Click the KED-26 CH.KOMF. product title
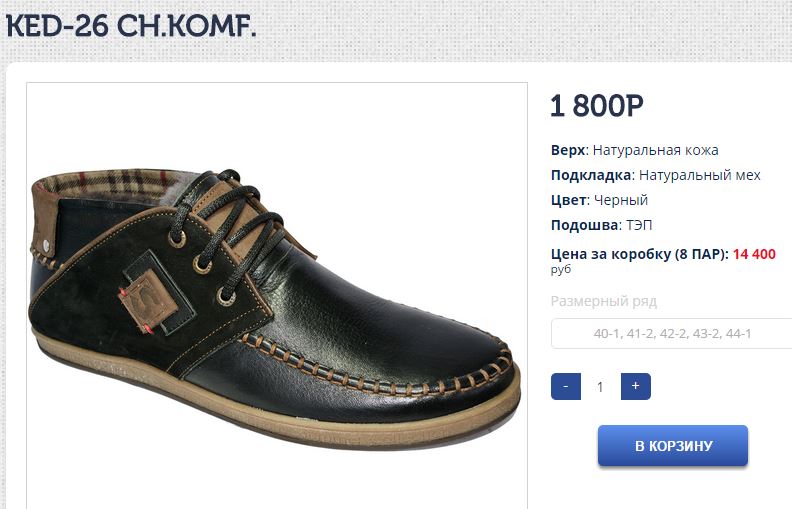Viewport: 792px width, 509px height. (131, 26)
